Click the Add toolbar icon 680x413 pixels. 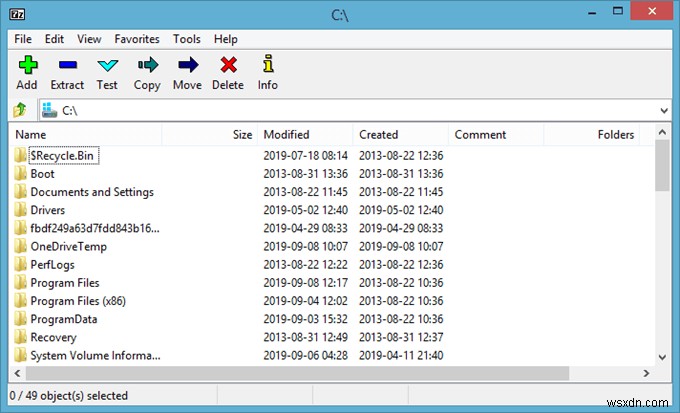28,65
